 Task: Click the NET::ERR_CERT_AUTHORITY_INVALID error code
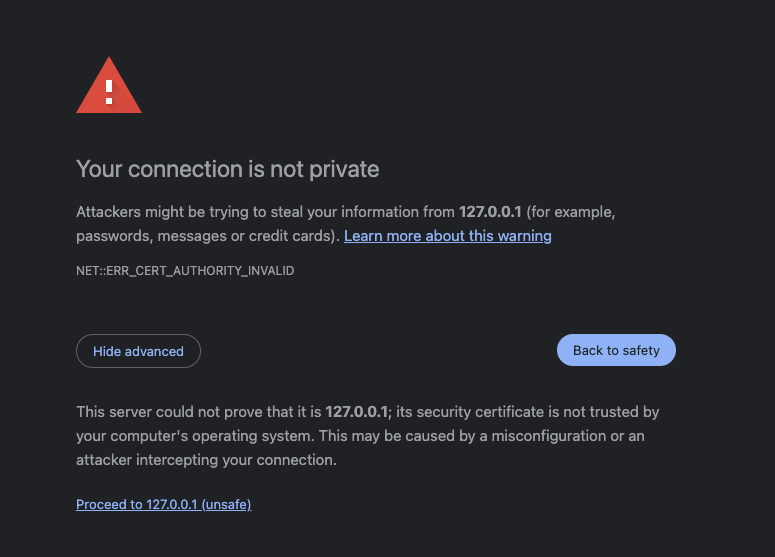pyautogui.click(x=185, y=271)
